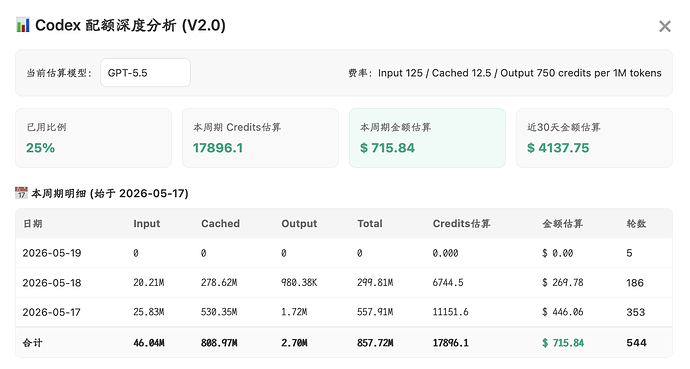Click the 轮数 column header
Screen dimensions: 690x369
tap(636, 223)
